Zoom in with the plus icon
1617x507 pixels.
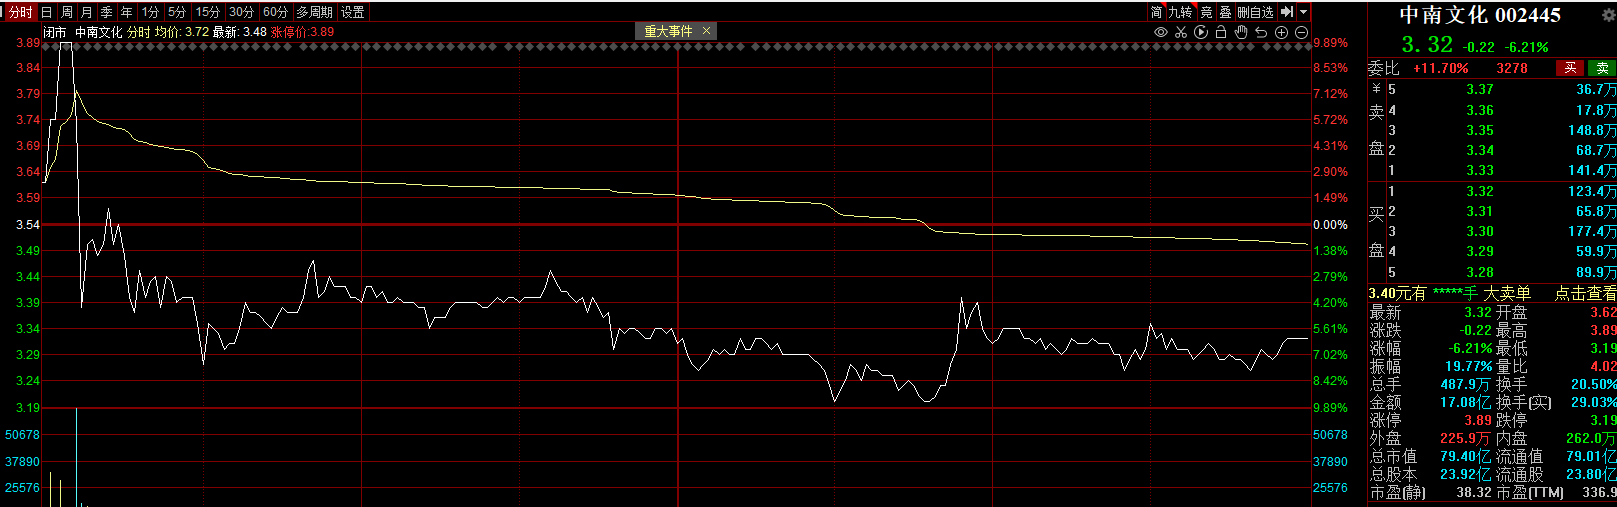pos(1281,32)
